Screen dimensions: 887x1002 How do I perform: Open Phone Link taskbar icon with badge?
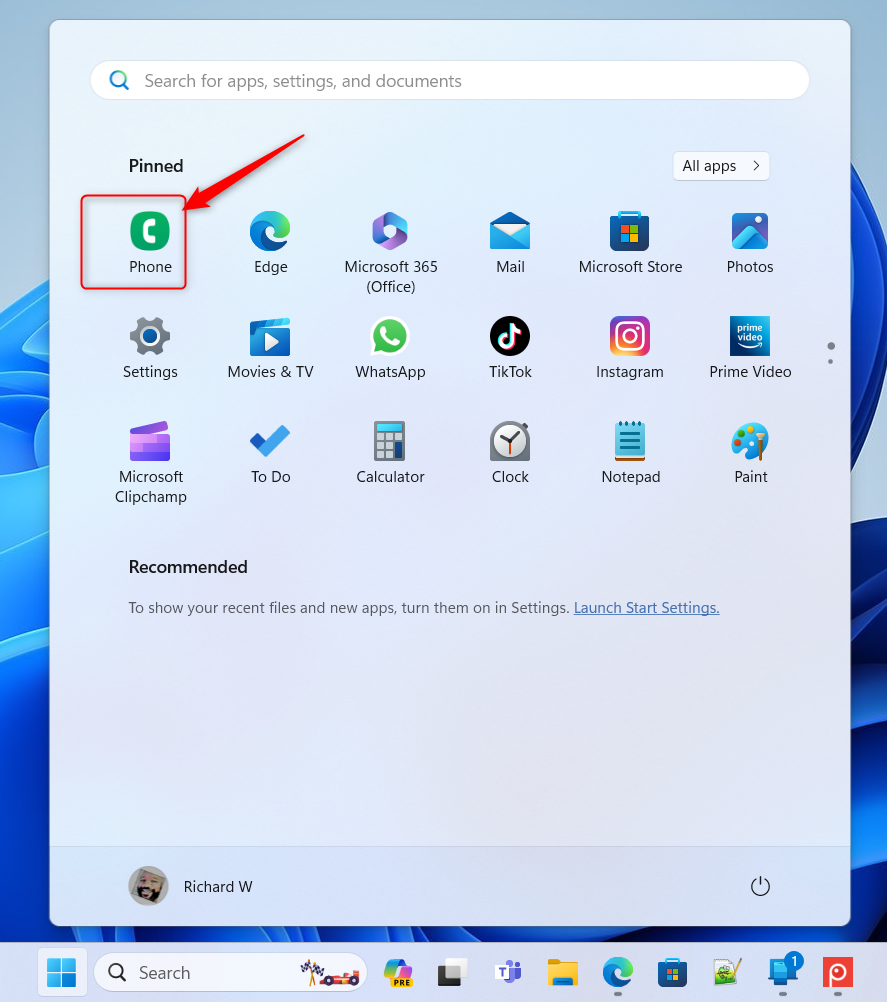click(x=783, y=971)
